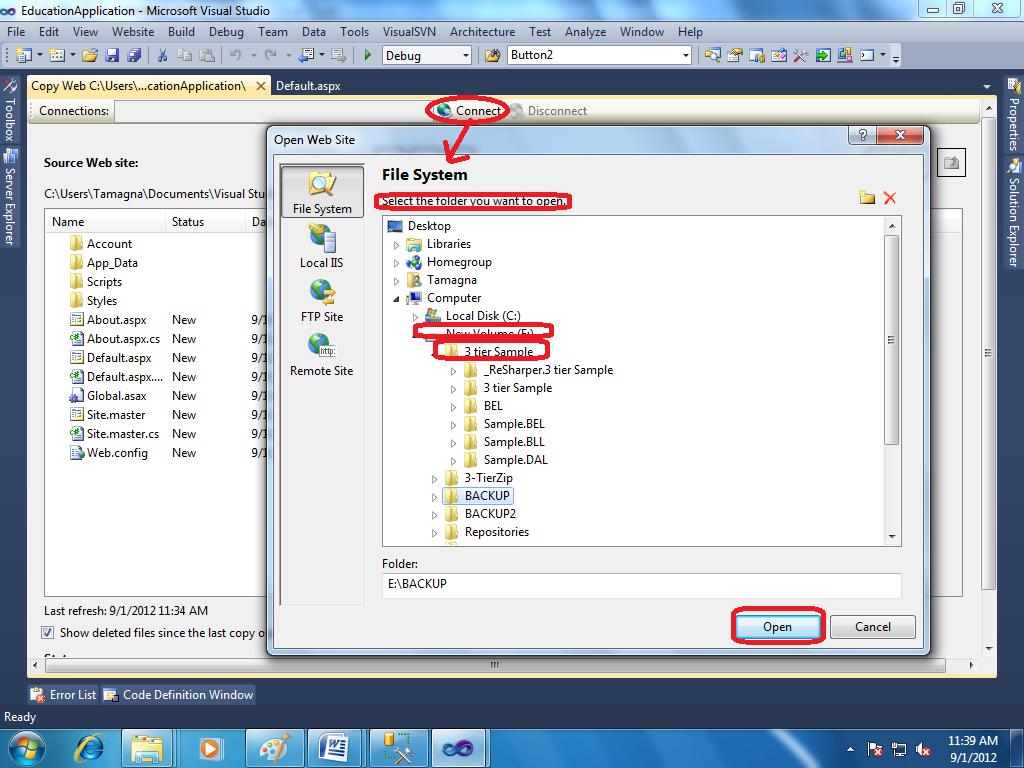Screen dimensions: 1024x768
Task: Open the Code Definition Window tab
Action: coord(178,695)
